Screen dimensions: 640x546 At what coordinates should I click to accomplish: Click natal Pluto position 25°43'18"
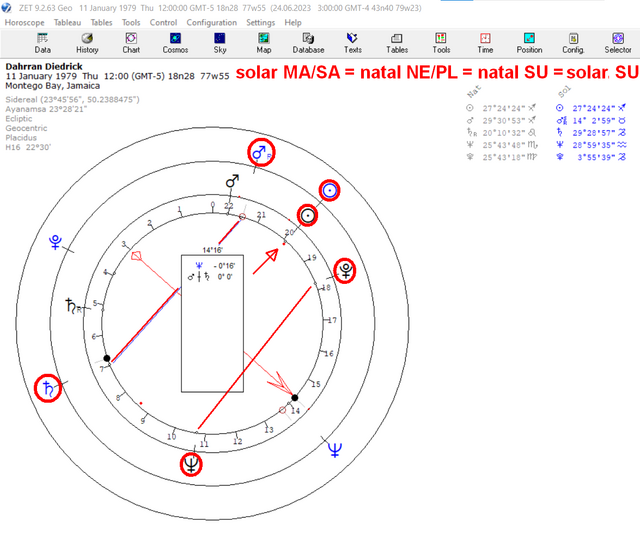(x=504, y=157)
